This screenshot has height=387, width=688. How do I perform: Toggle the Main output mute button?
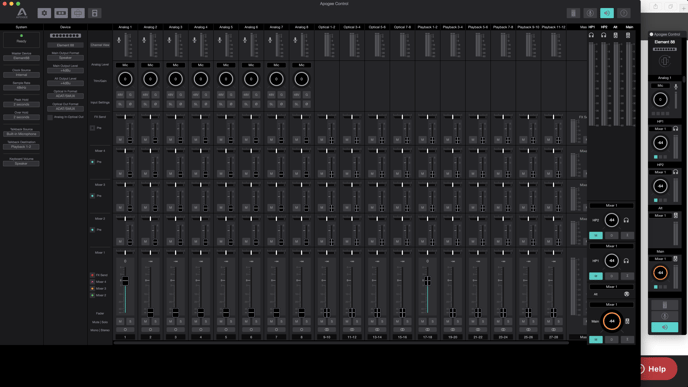click(x=595, y=339)
